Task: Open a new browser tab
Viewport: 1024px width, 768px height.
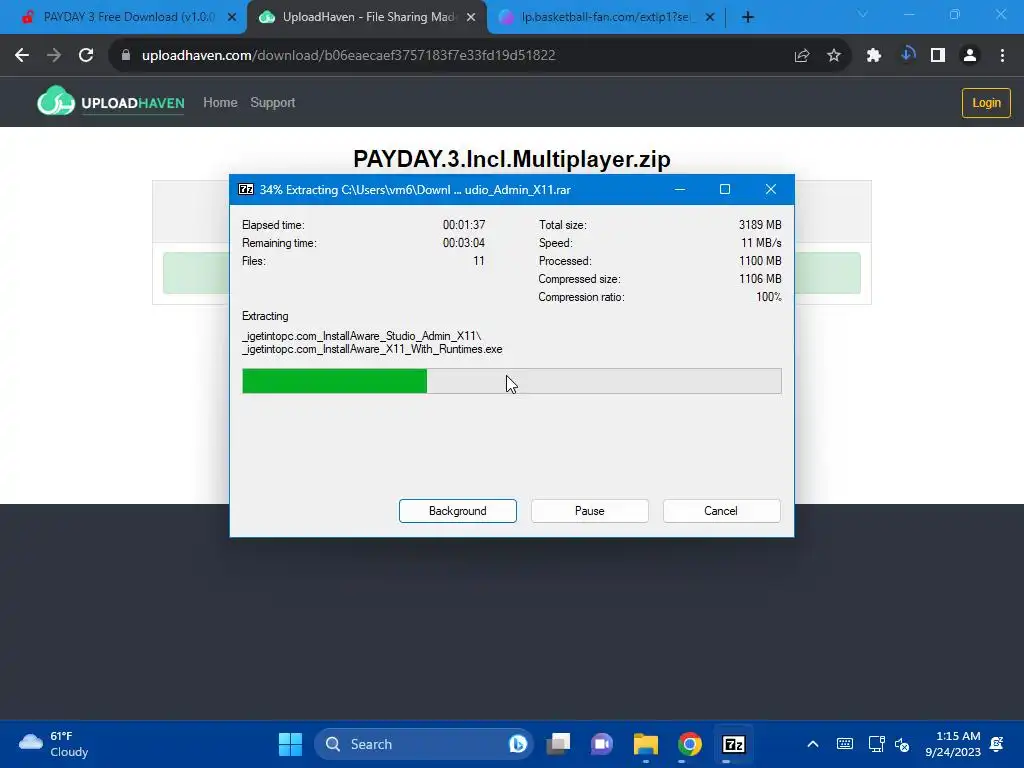Action: [x=748, y=18]
